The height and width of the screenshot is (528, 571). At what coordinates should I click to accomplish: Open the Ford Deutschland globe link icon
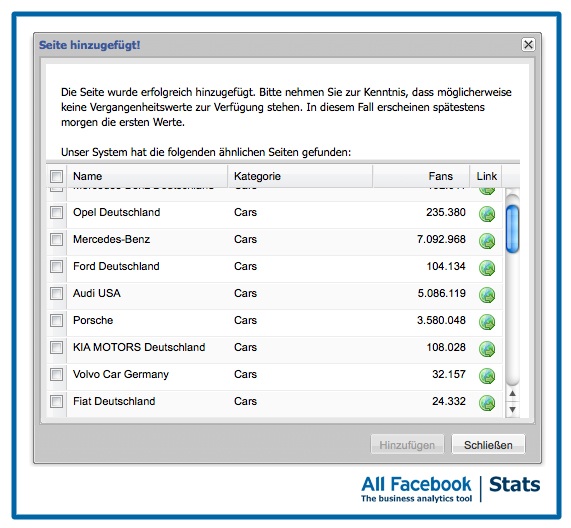[x=487, y=268]
